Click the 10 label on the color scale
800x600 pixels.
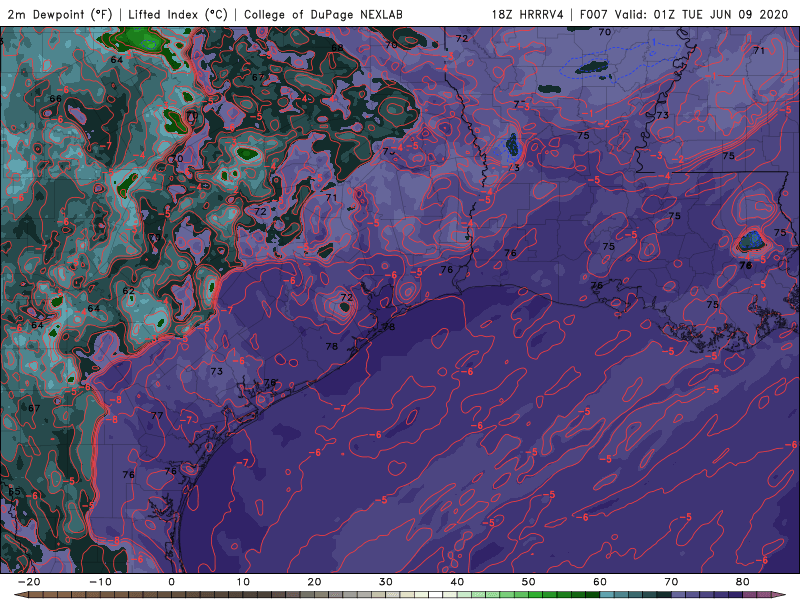[x=243, y=582]
